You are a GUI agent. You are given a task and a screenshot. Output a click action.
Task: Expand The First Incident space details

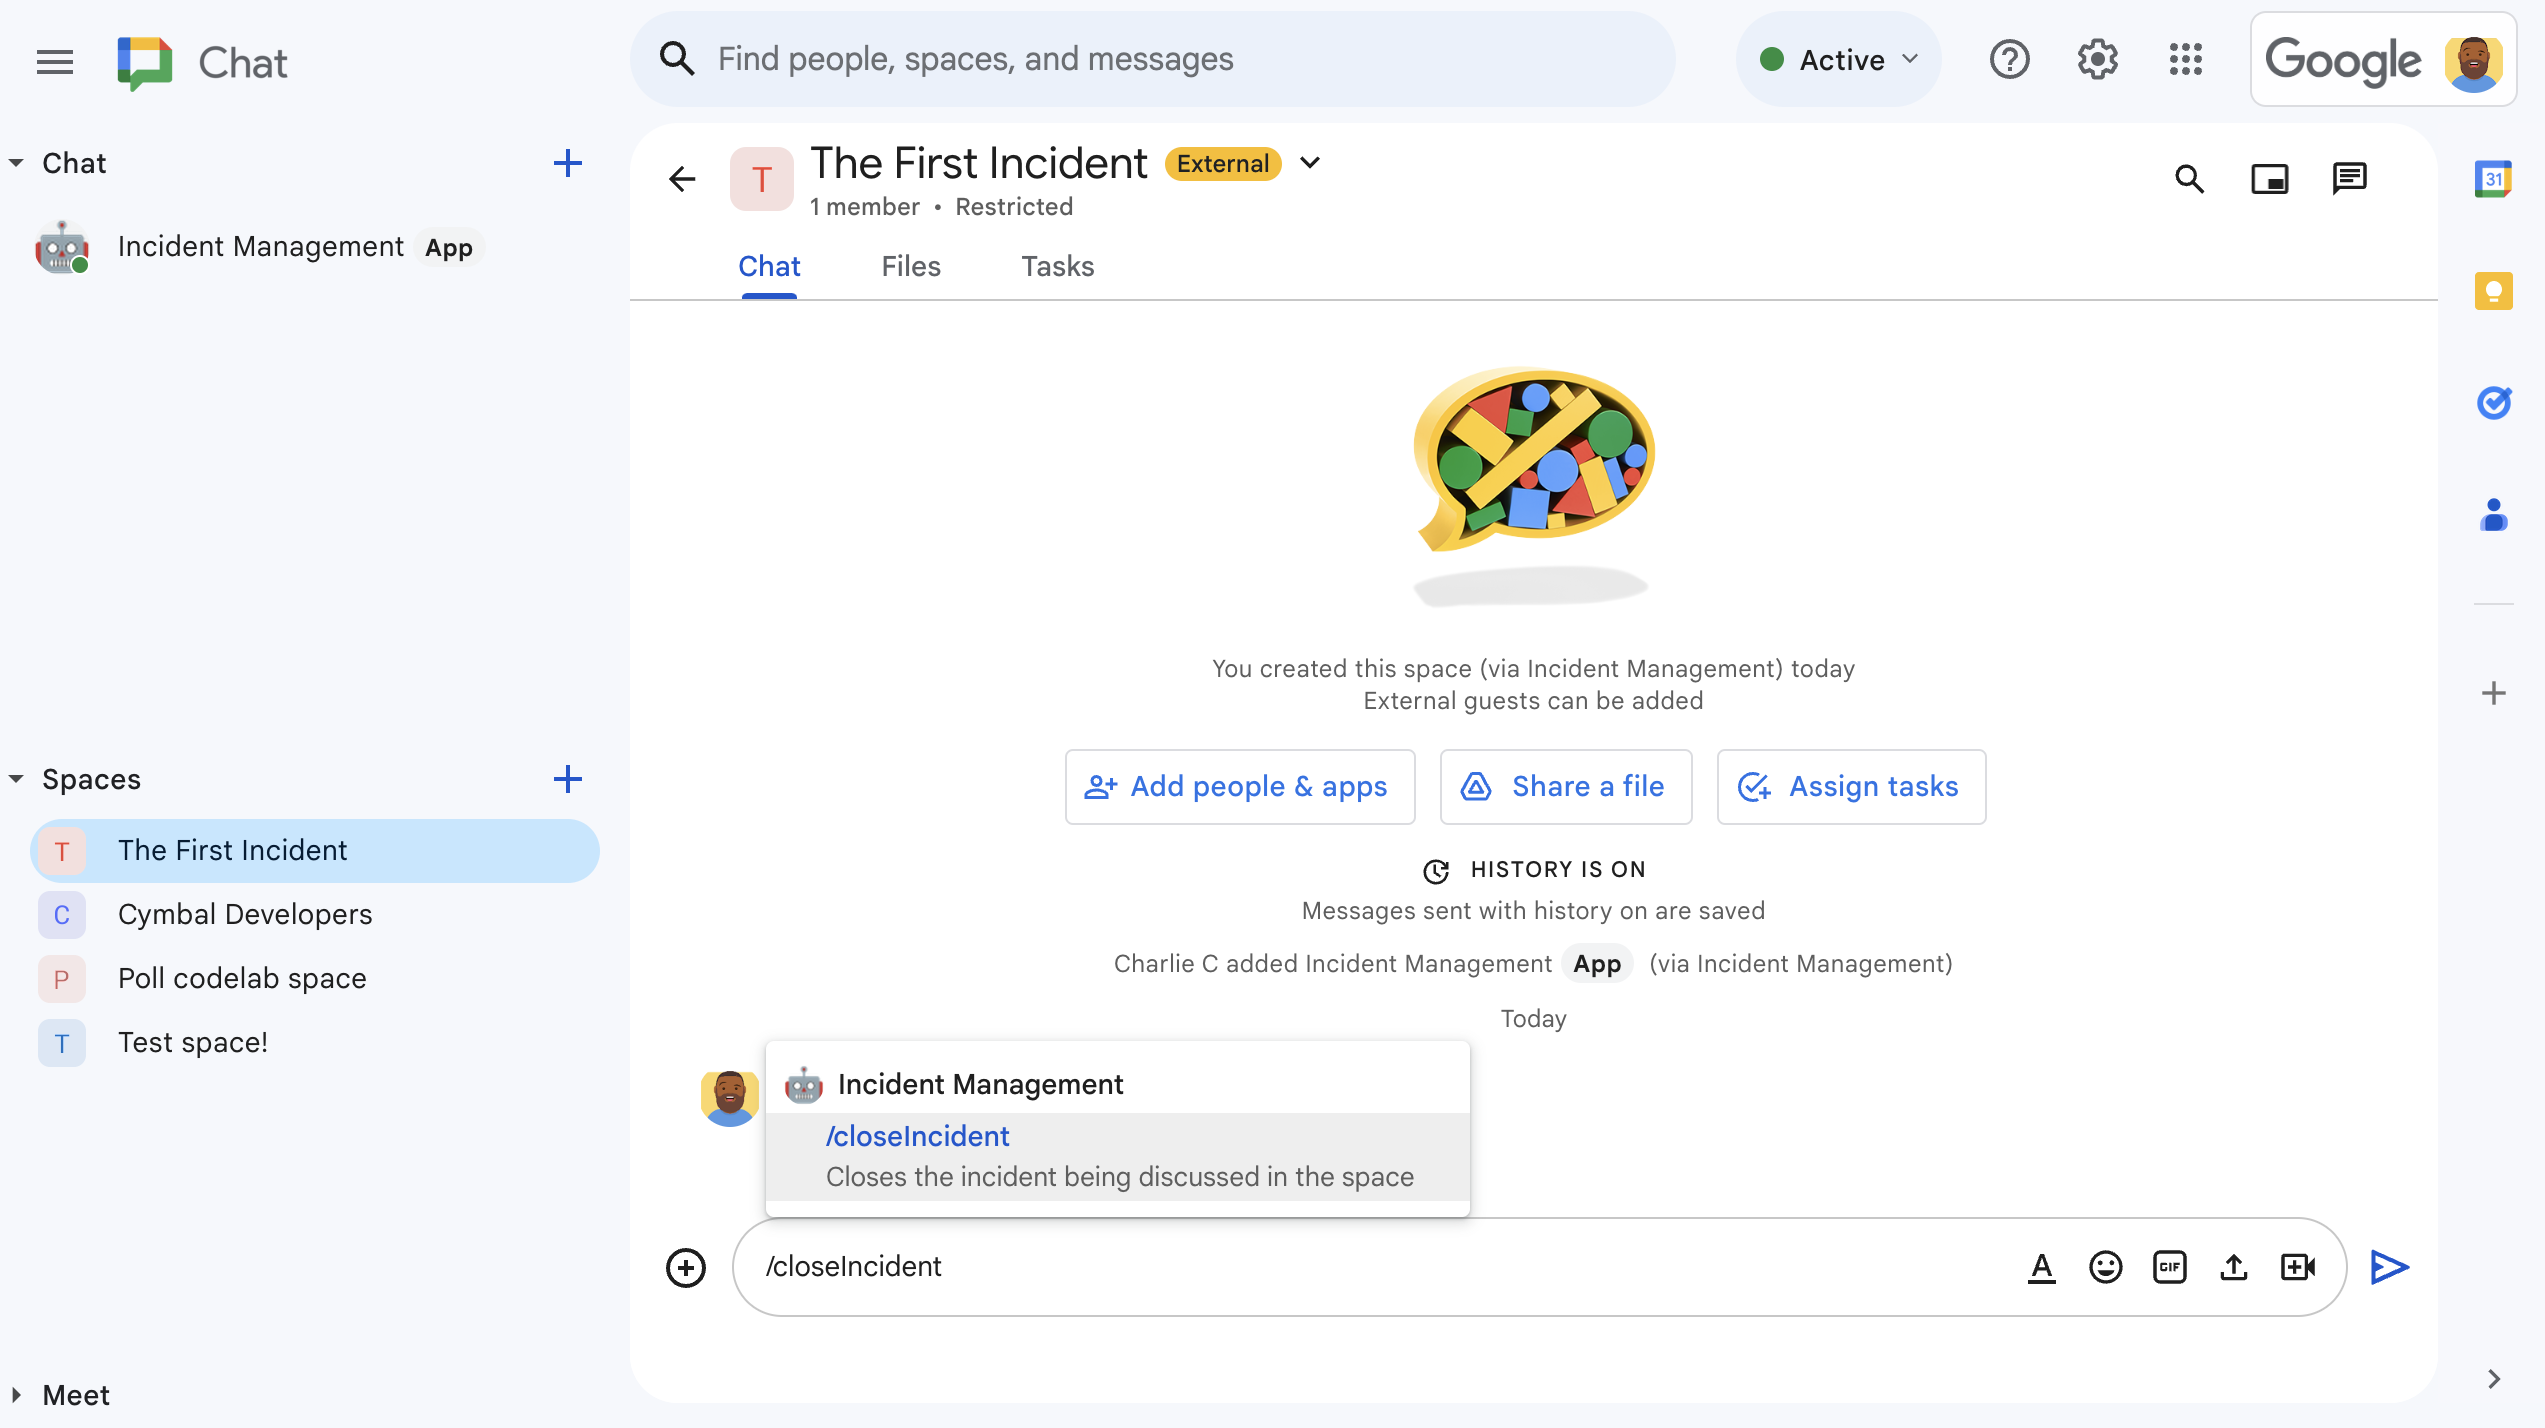[1313, 164]
